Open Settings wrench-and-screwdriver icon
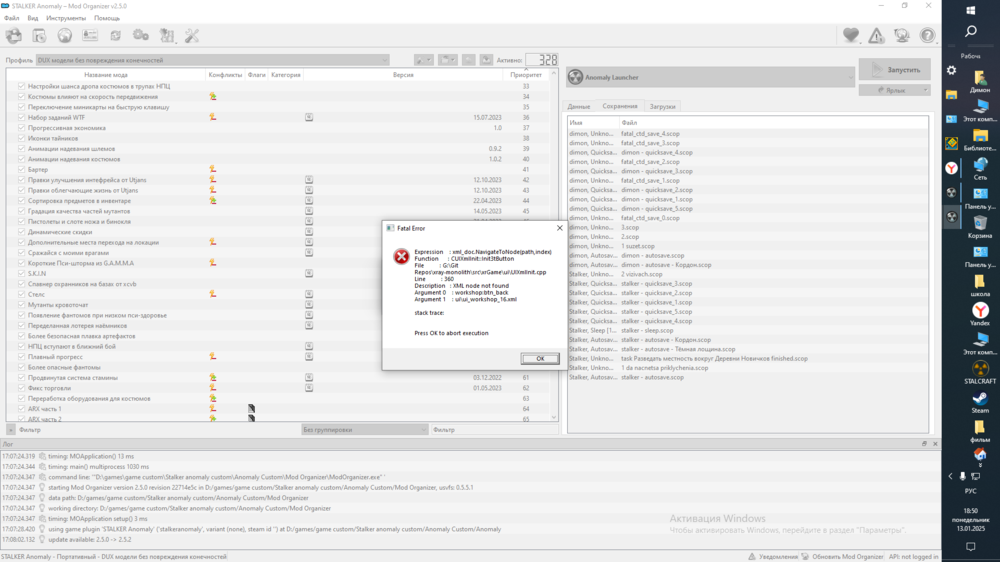The height and width of the screenshot is (562, 1000). pos(192,36)
